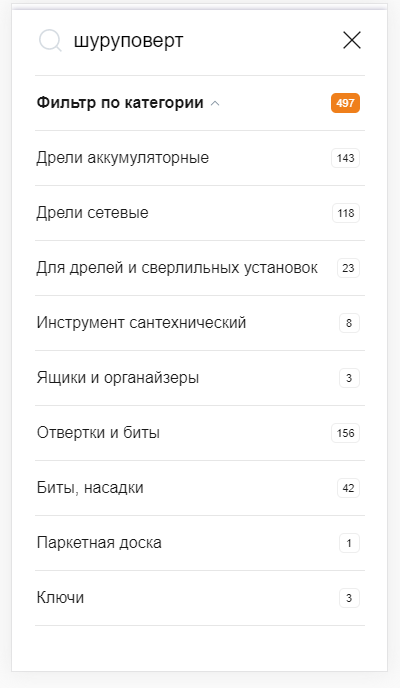Select Дрели сетевые category
Viewport: 400px width, 688px height.
200,213
